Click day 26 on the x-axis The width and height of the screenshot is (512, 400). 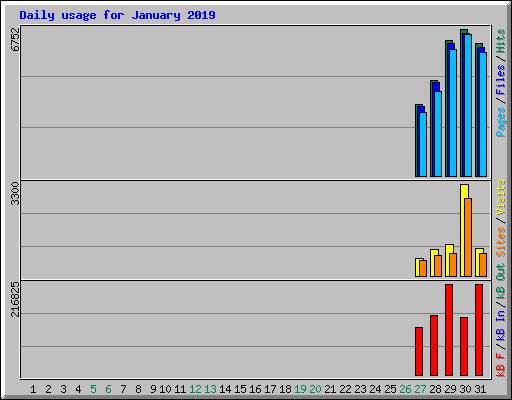pos(405,389)
